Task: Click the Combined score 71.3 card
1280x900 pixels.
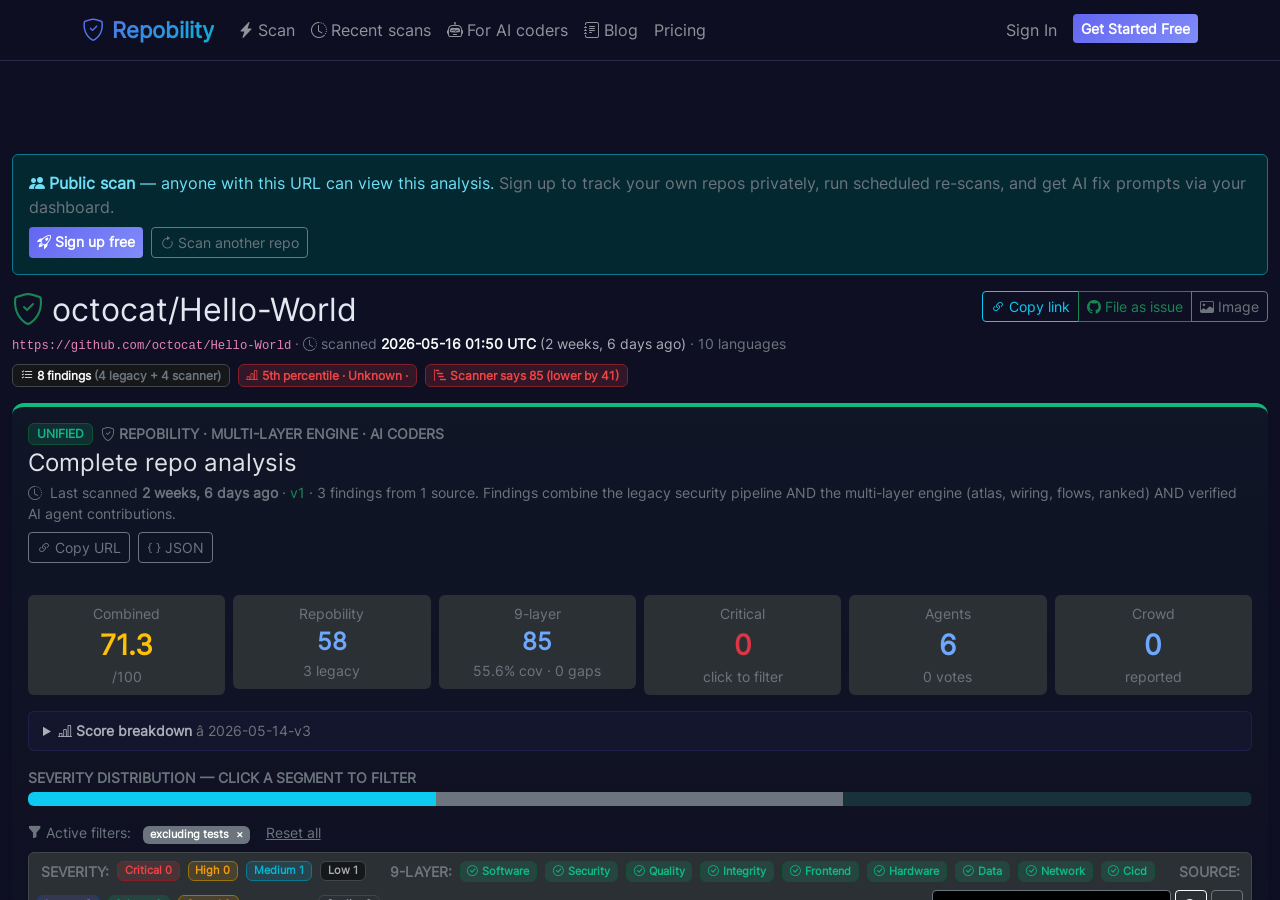Action: pos(126,645)
